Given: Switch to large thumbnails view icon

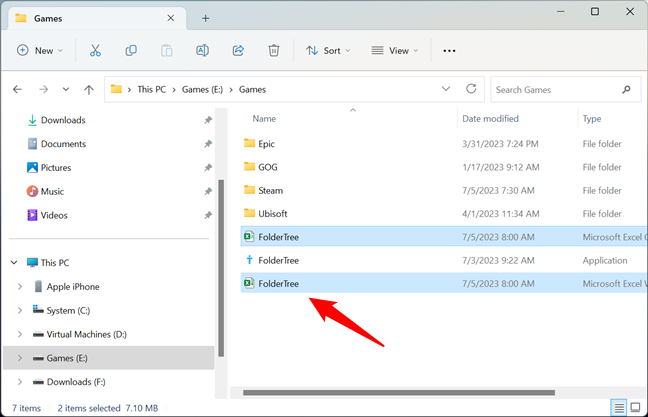Looking at the screenshot, I should click(x=635, y=407).
